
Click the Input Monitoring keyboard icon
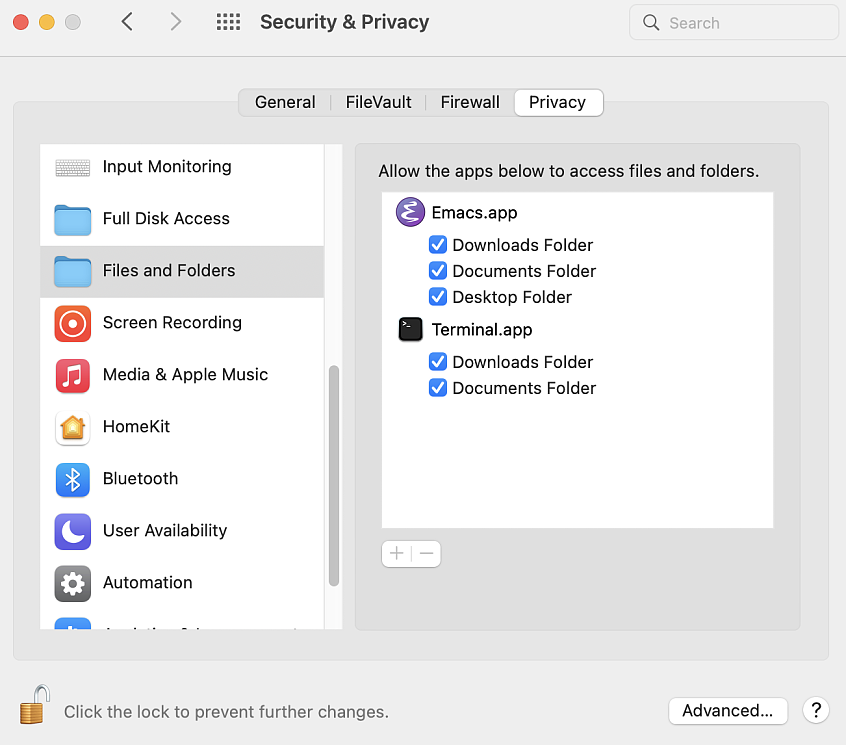pyautogui.click(x=73, y=168)
